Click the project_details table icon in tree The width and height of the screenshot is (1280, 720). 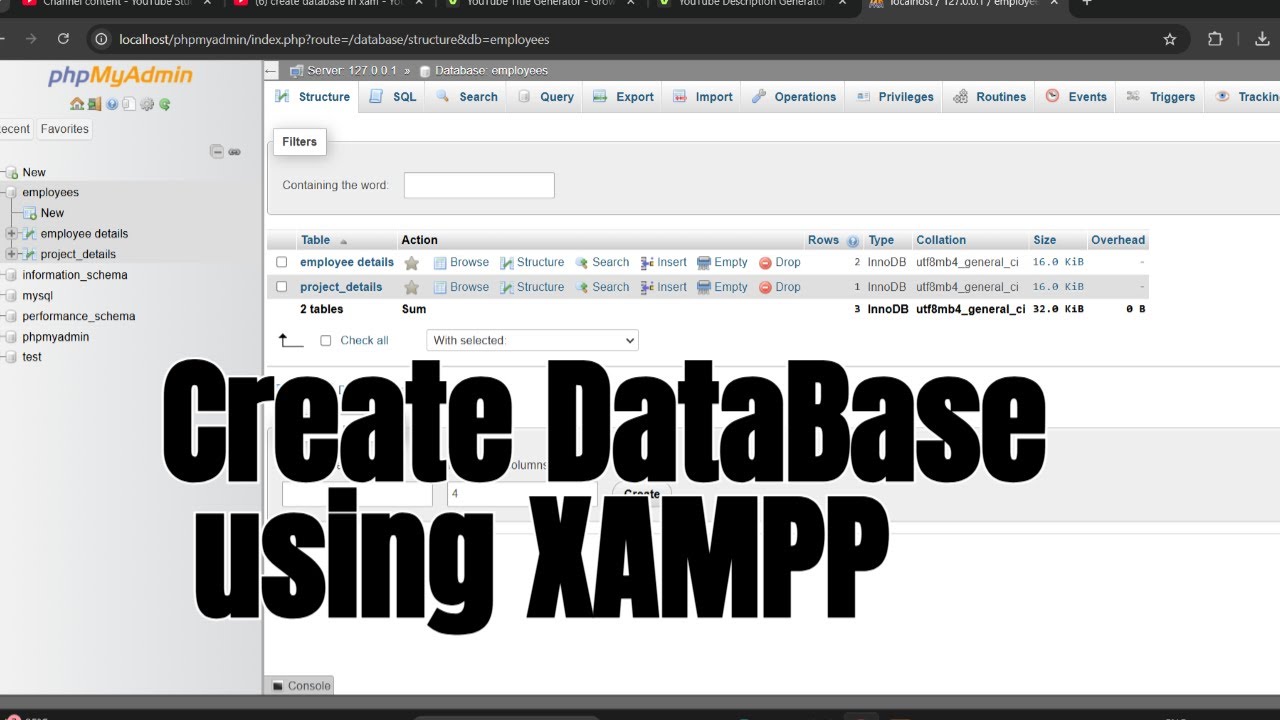click(x=29, y=254)
